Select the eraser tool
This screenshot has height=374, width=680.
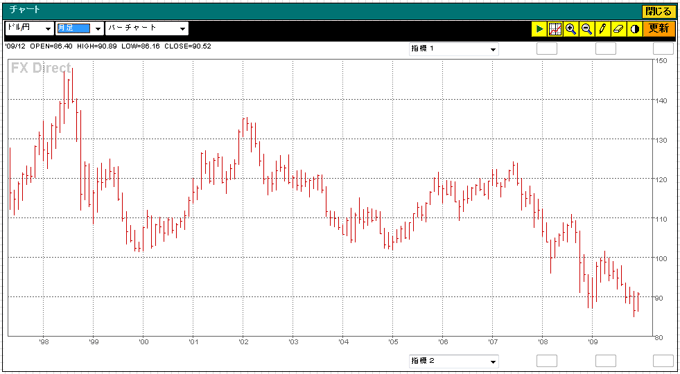(618, 29)
